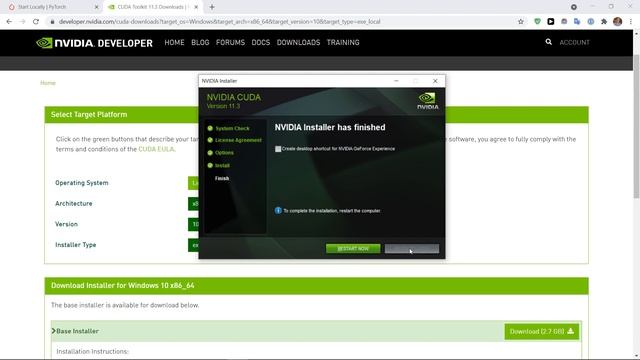Click the green Operating System option button

coord(193,183)
